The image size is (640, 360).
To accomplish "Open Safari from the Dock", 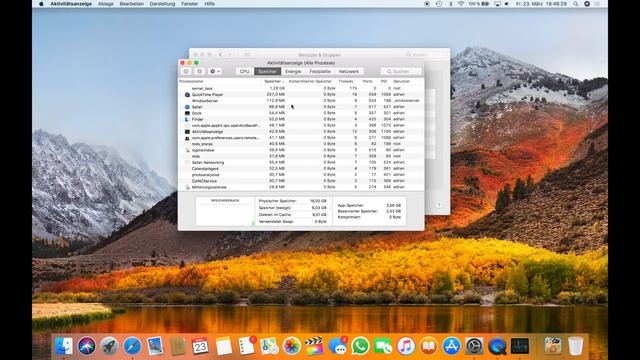I will coord(133,346).
